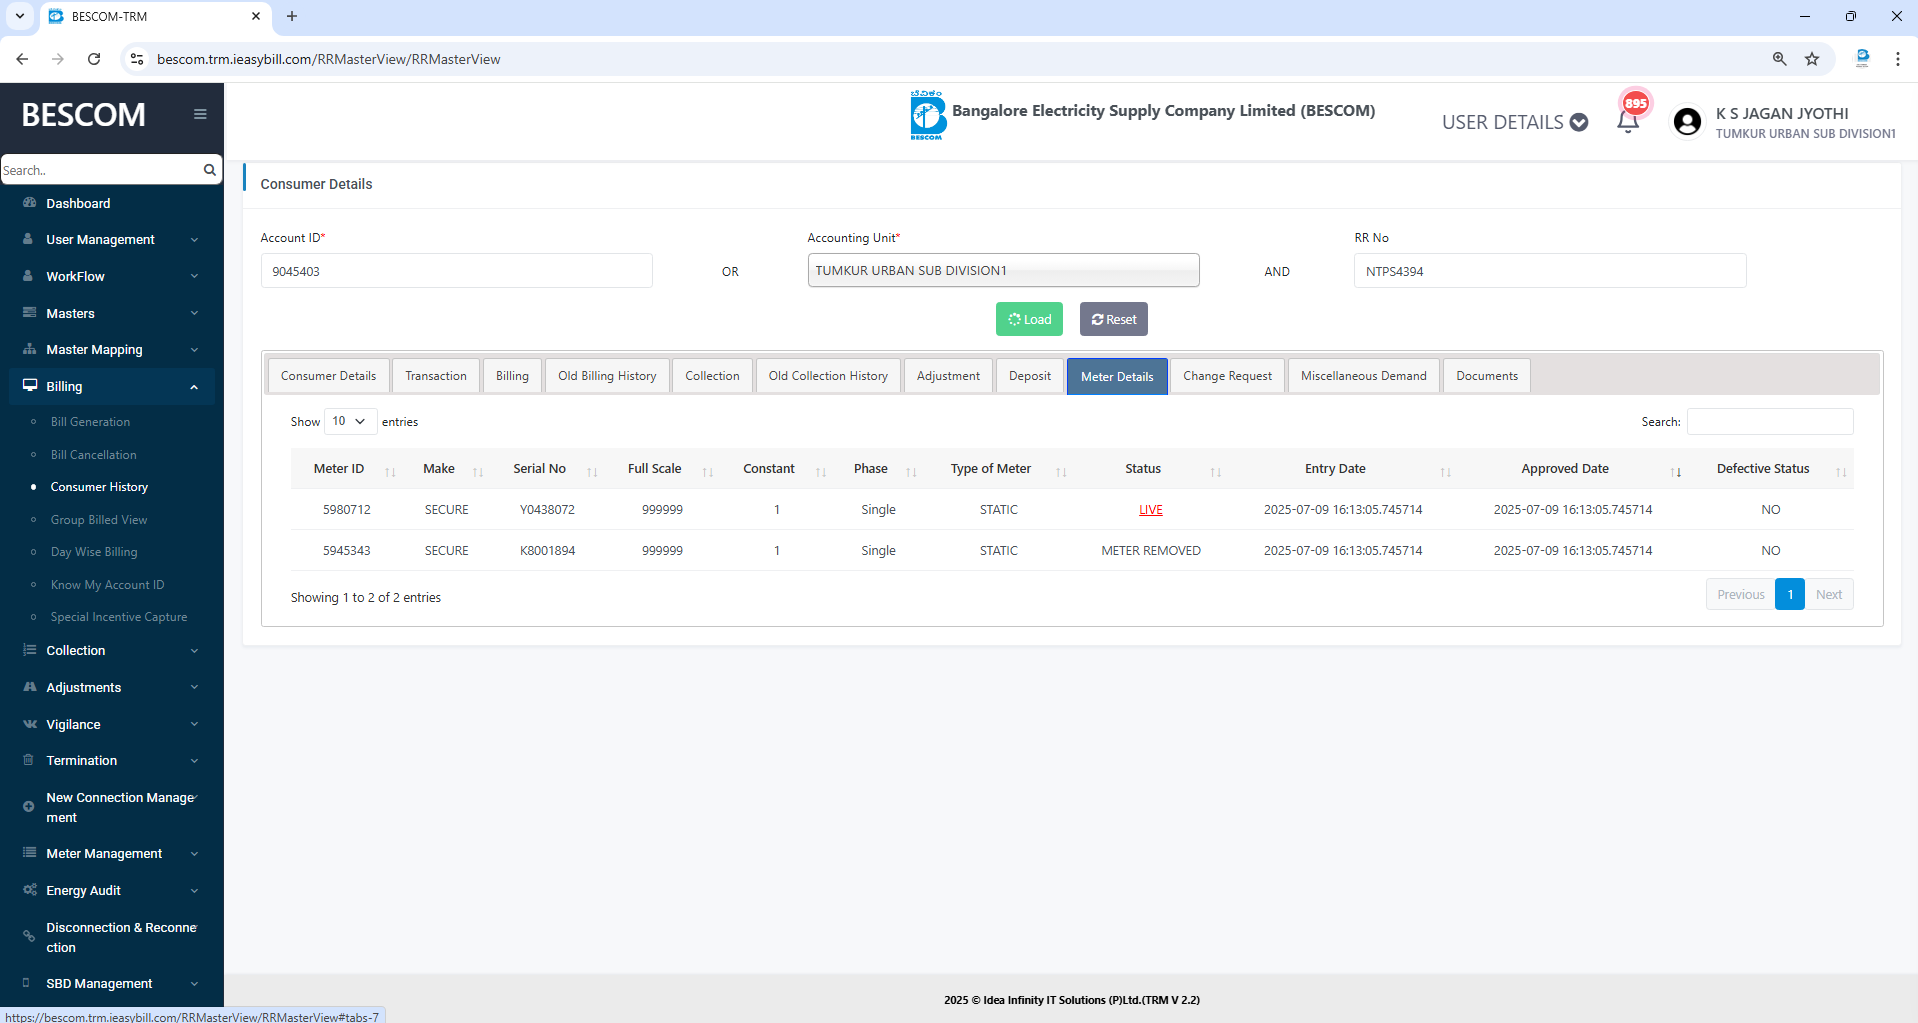Expand the USER DETAILS dropdown
The height and width of the screenshot is (1023, 1918).
tap(1514, 122)
